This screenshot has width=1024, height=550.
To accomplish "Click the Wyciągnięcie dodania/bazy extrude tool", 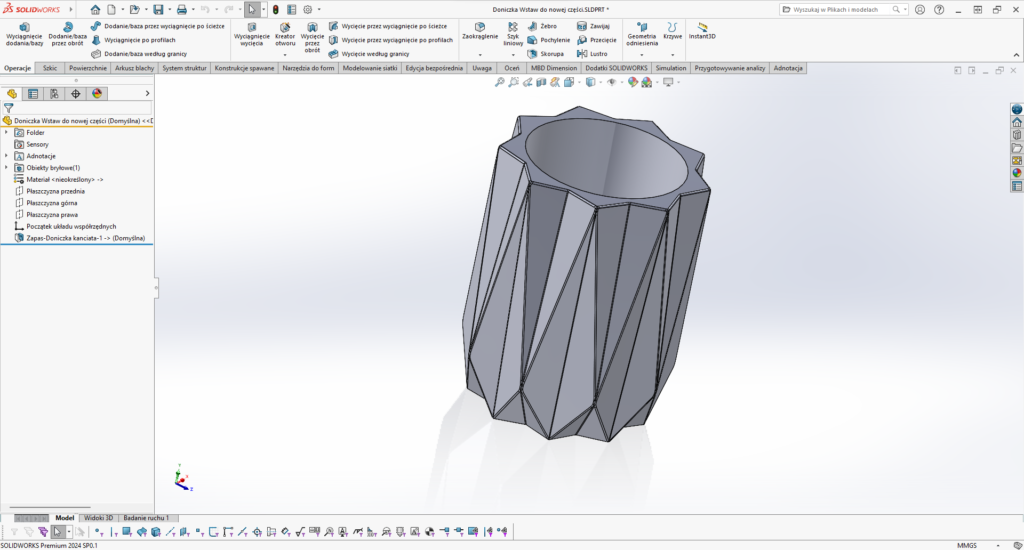I will click(x=24, y=35).
